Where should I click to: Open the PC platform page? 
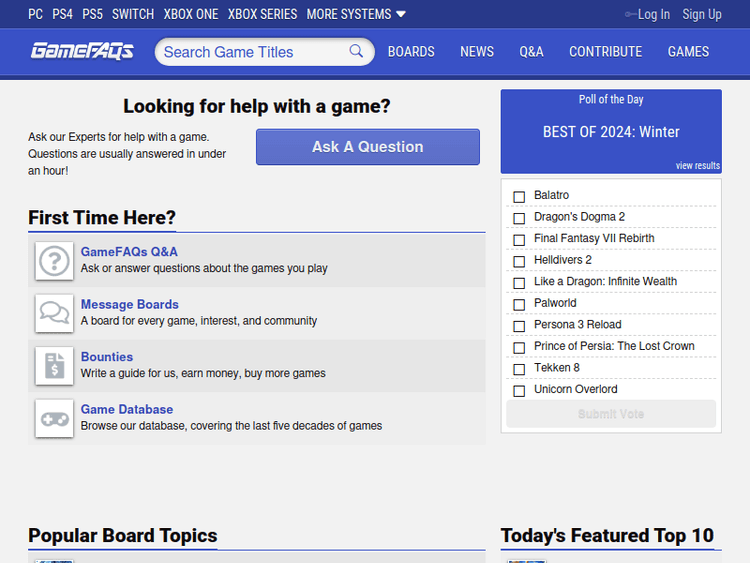35,14
